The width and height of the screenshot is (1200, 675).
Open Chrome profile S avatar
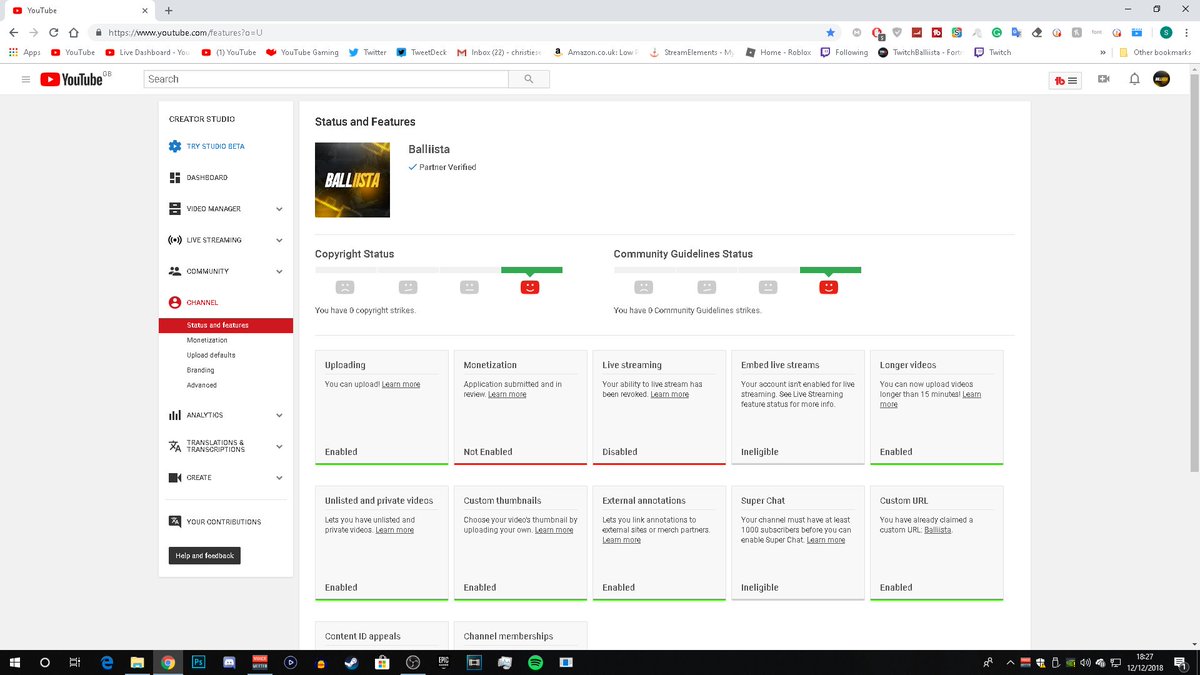(x=1165, y=32)
